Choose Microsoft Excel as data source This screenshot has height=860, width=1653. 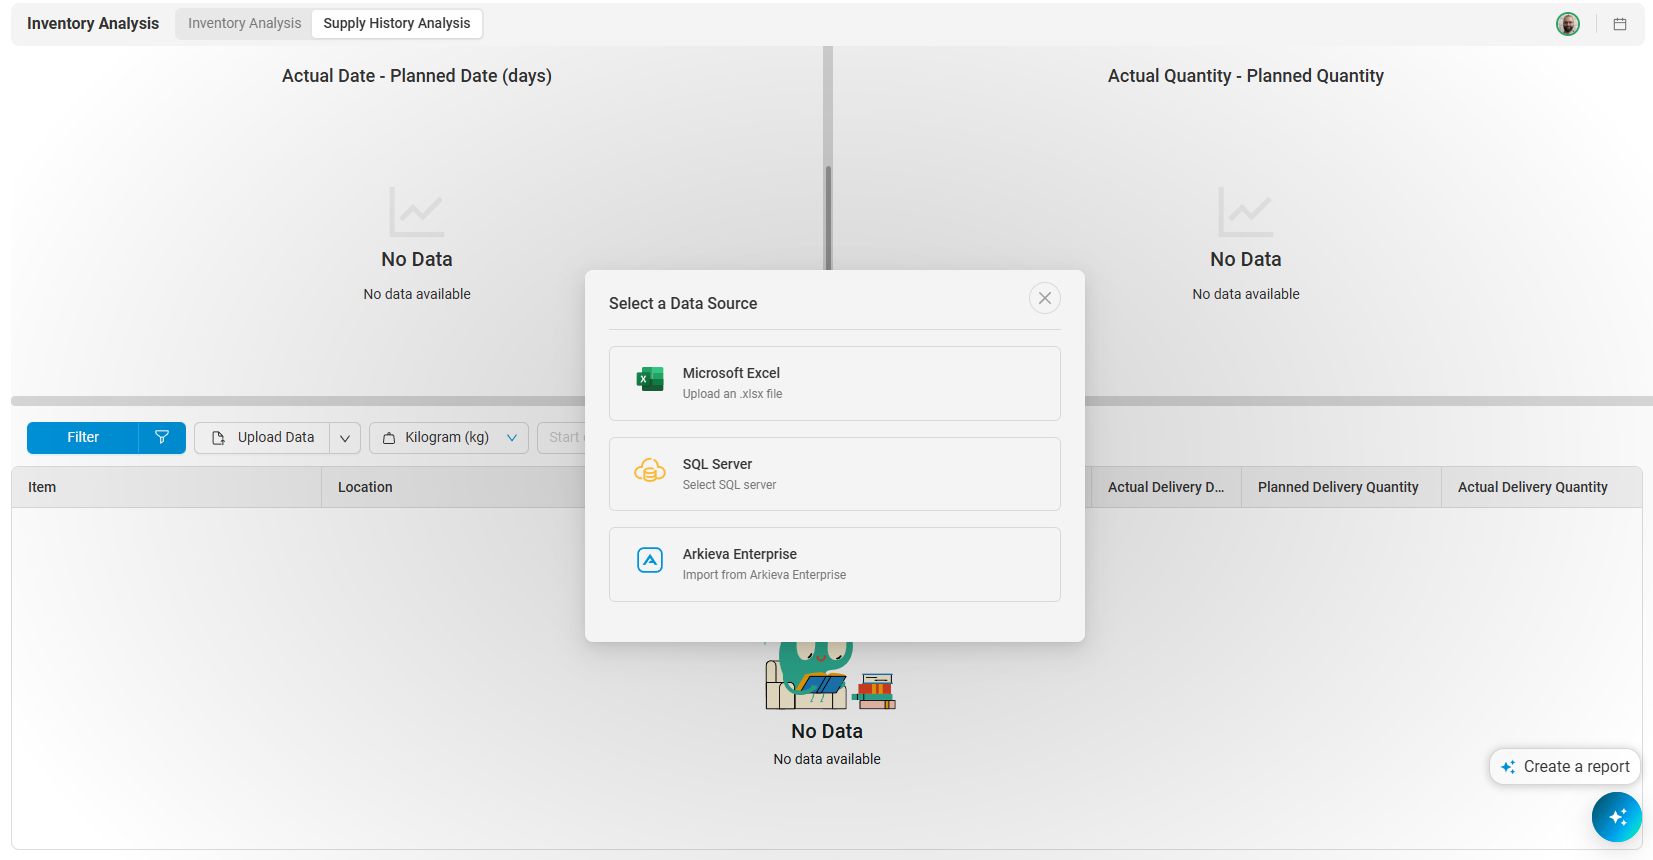[834, 383]
